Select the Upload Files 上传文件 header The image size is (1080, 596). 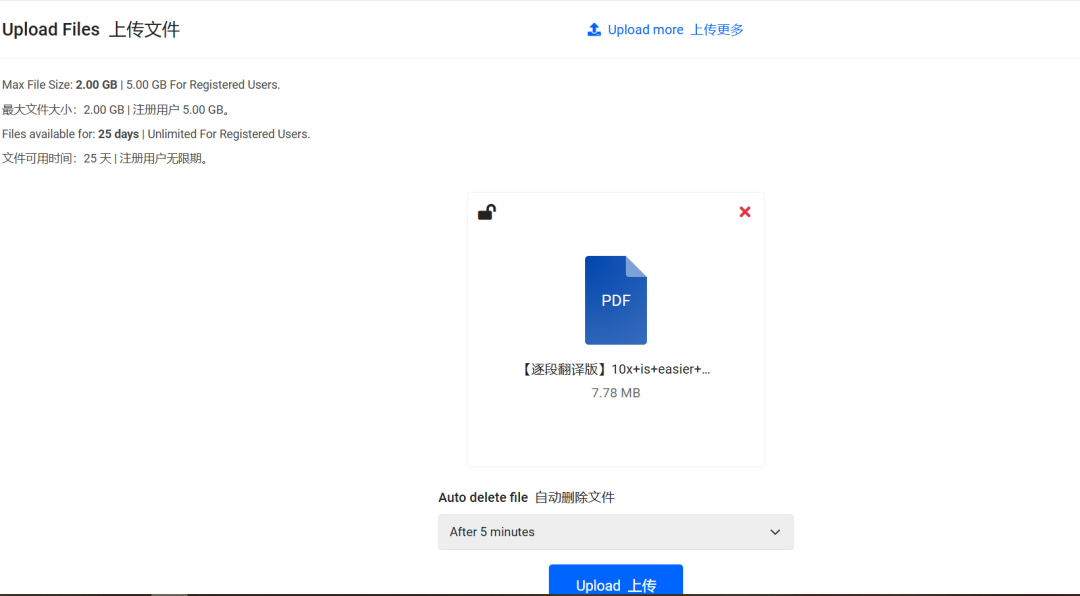pos(91,29)
